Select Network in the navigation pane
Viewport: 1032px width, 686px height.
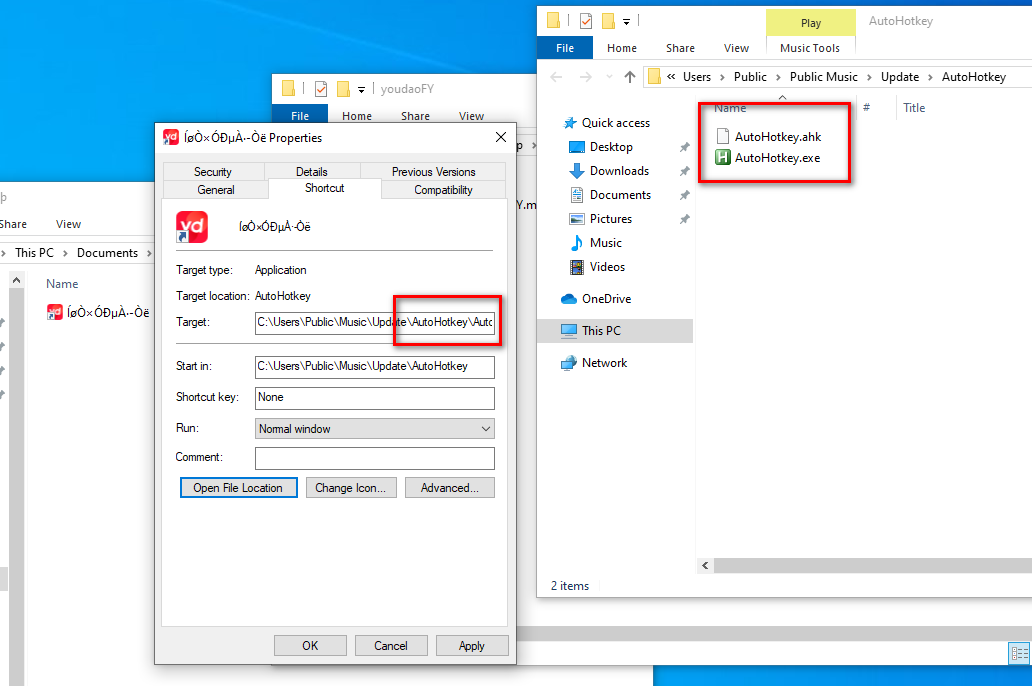click(604, 363)
